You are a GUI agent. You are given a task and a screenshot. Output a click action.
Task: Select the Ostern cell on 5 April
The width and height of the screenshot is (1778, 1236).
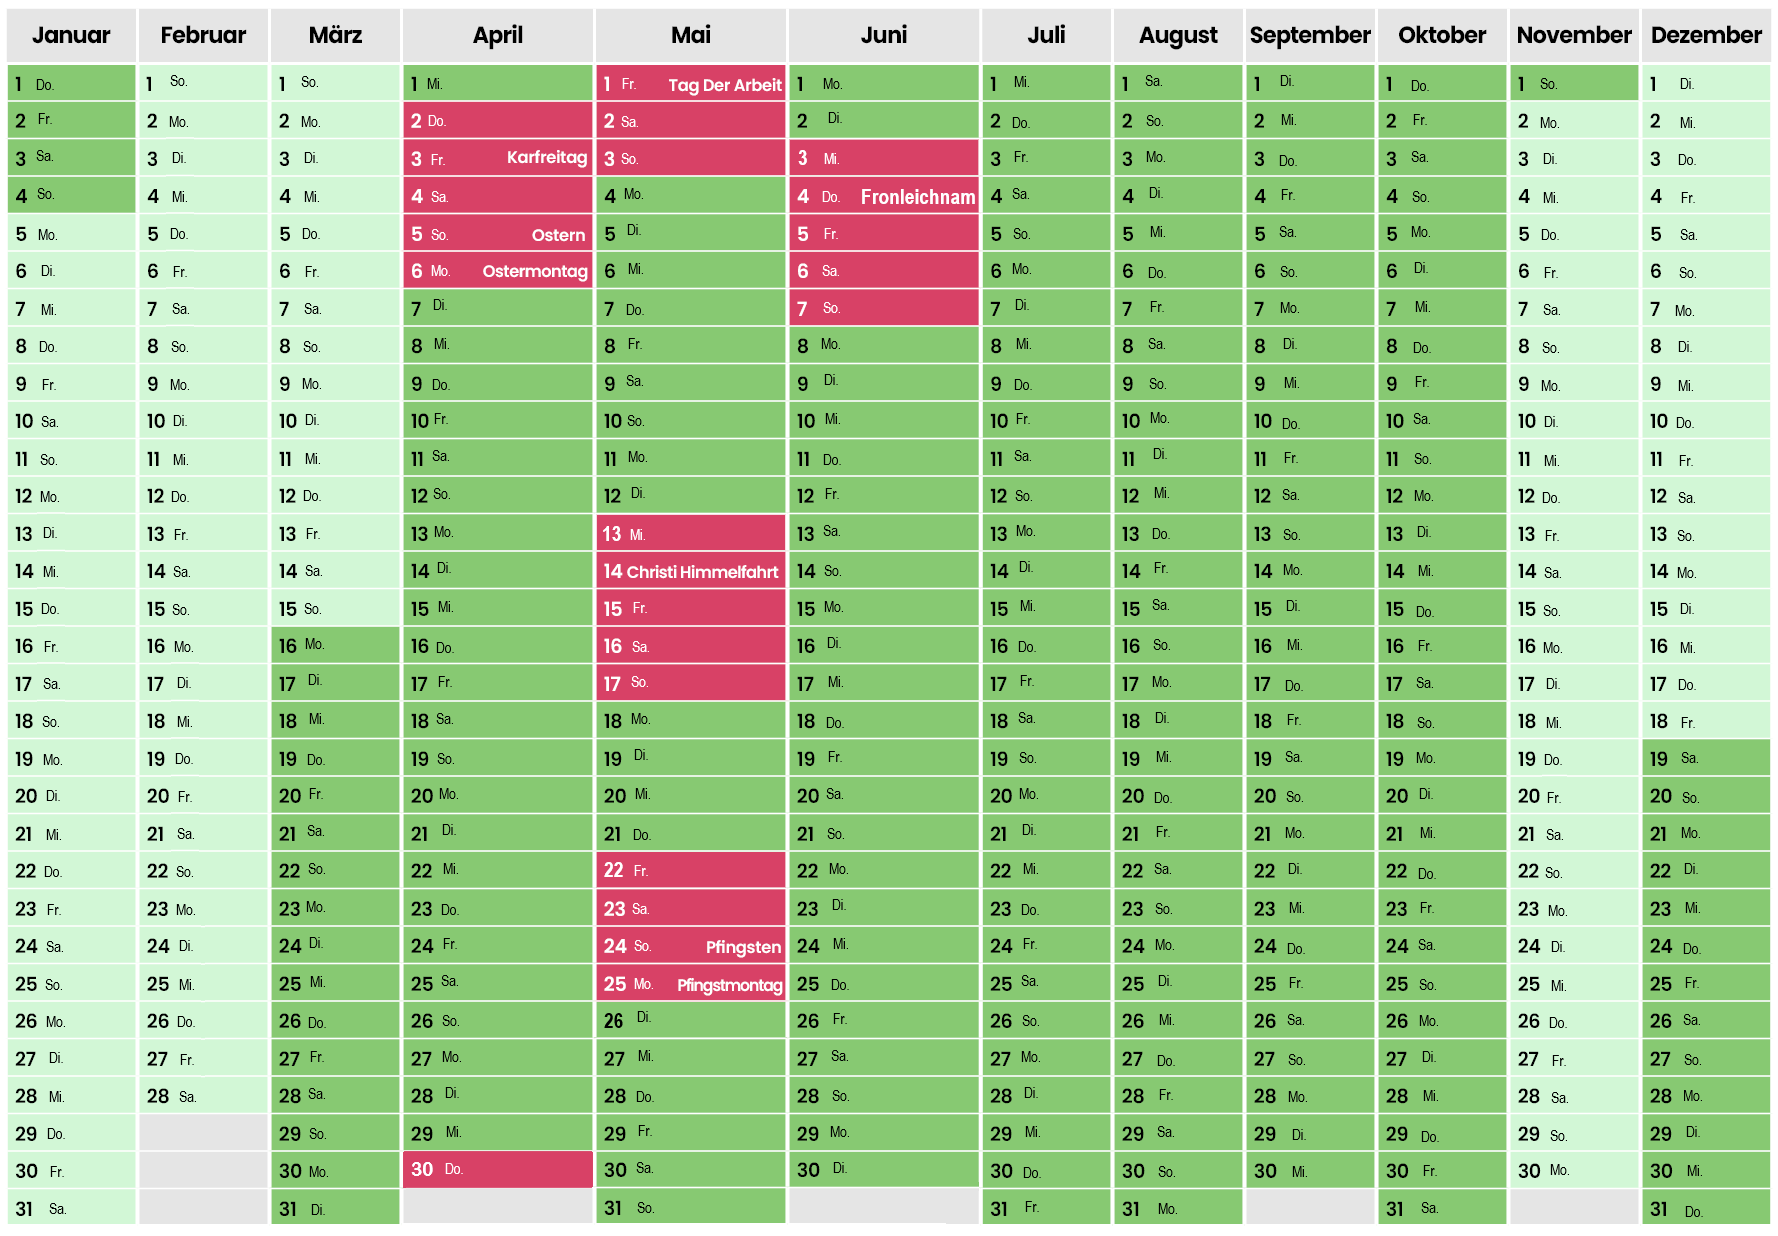498,234
